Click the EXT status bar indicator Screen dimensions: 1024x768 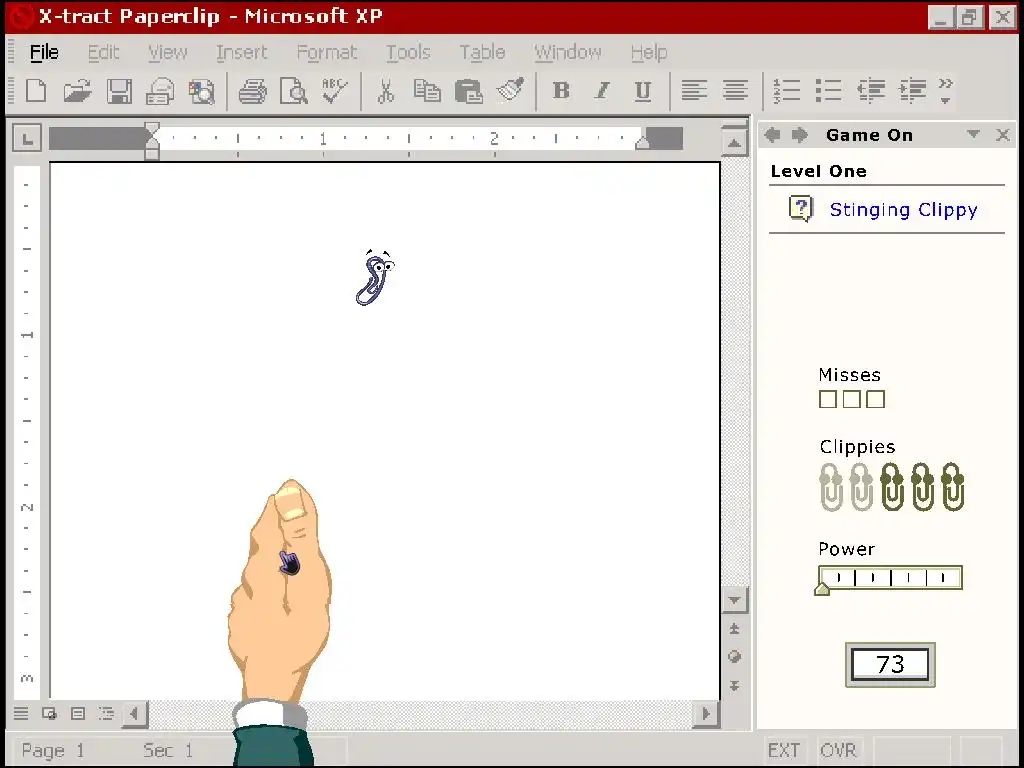pyautogui.click(x=784, y=750)
